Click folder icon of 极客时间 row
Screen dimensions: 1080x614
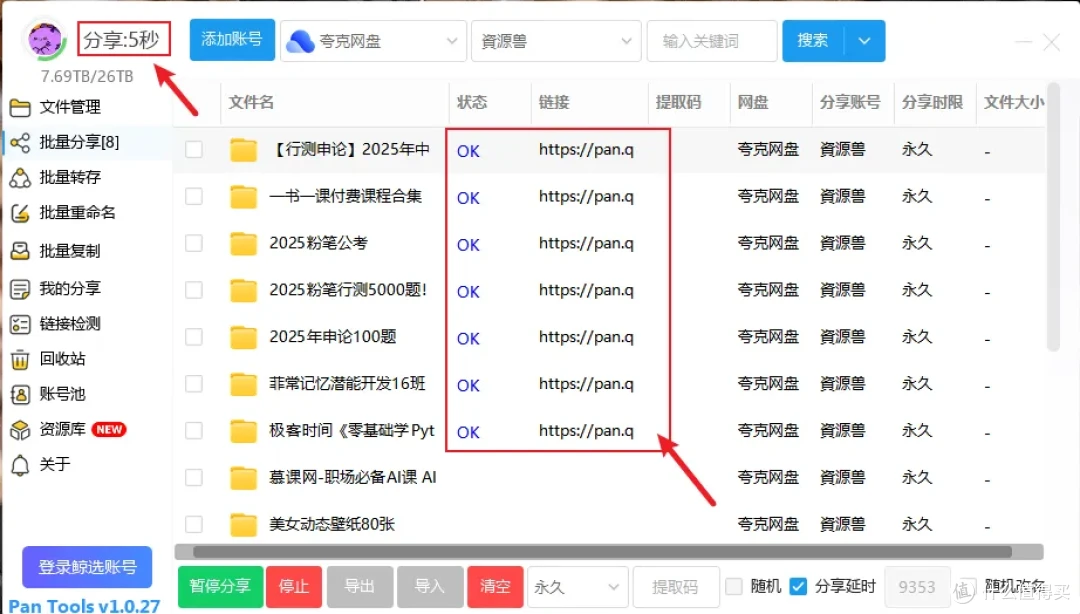[x=243, y=431]
